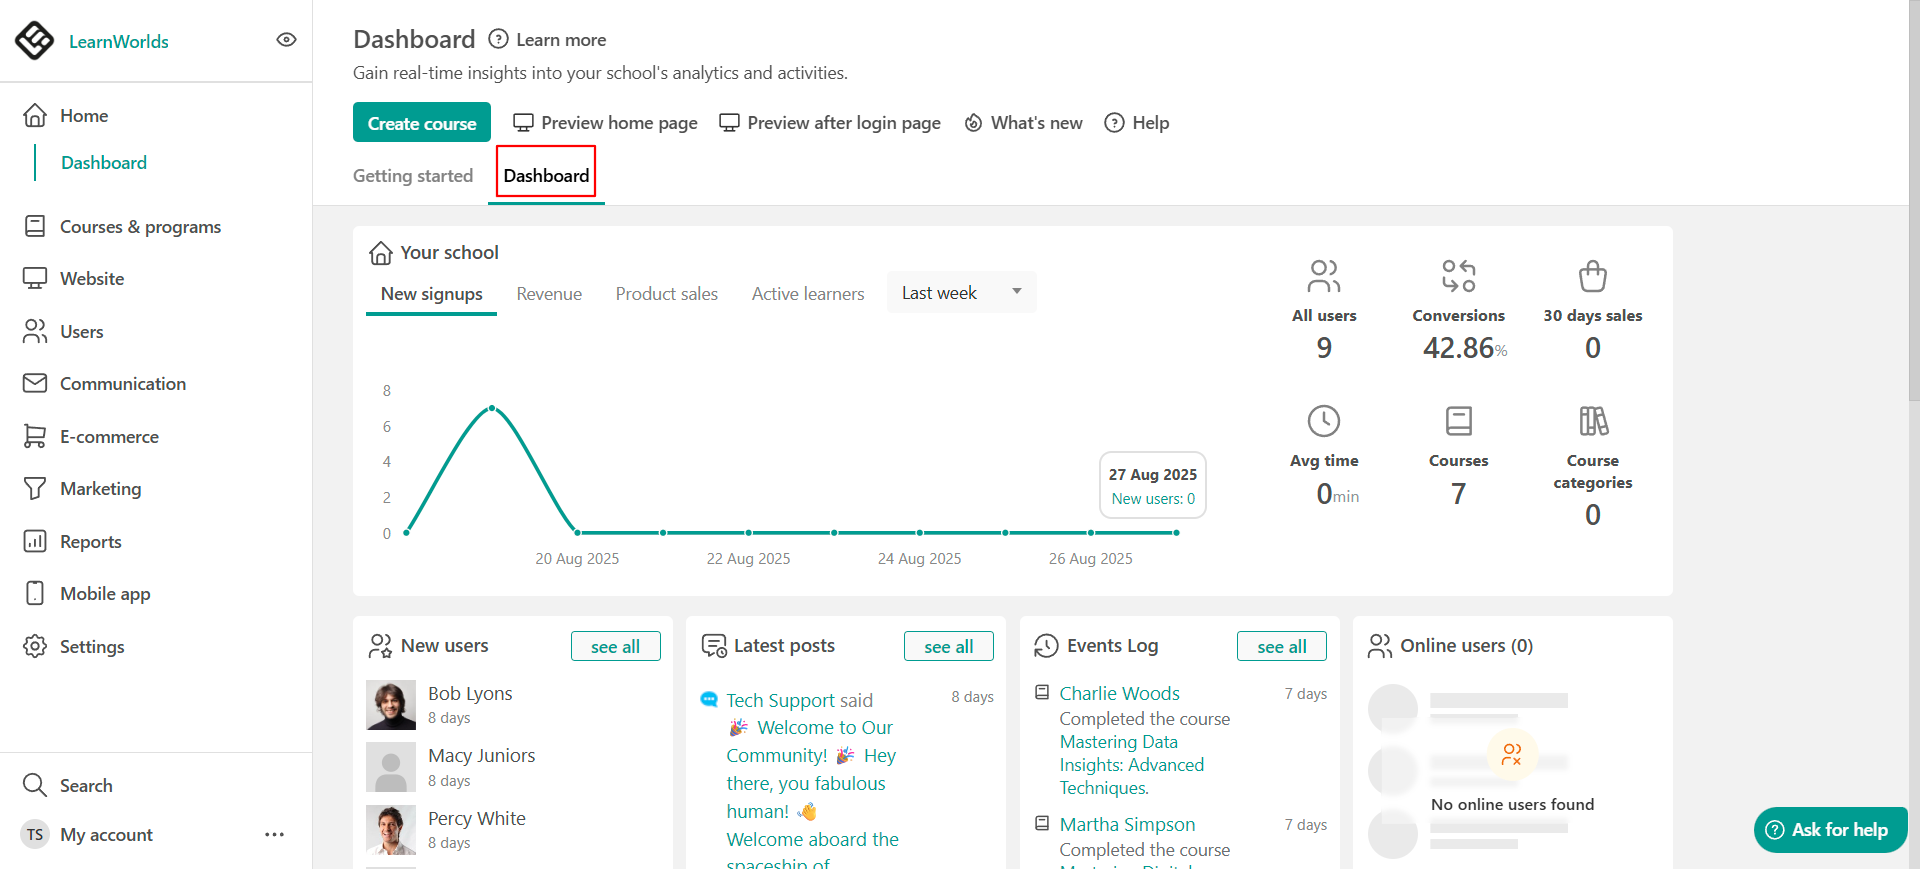This screenshot has height=869, width=1920.
Task: Open the Last week period dropdown
Action: (961, 292)
